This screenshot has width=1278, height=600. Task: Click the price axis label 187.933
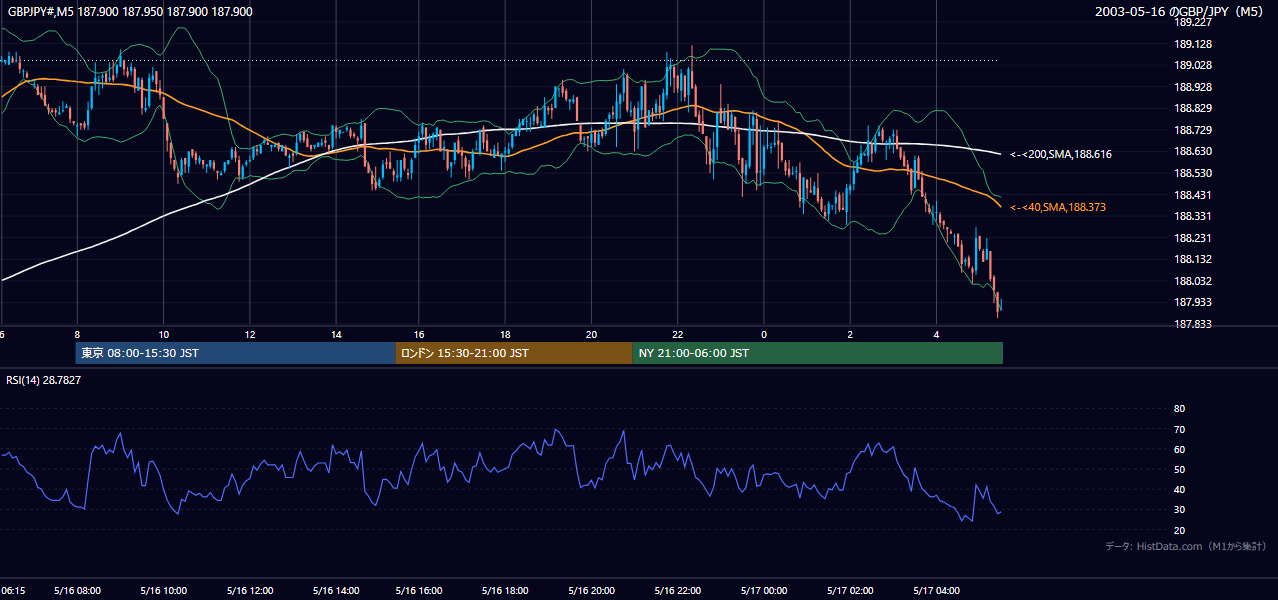point(1193,302)
